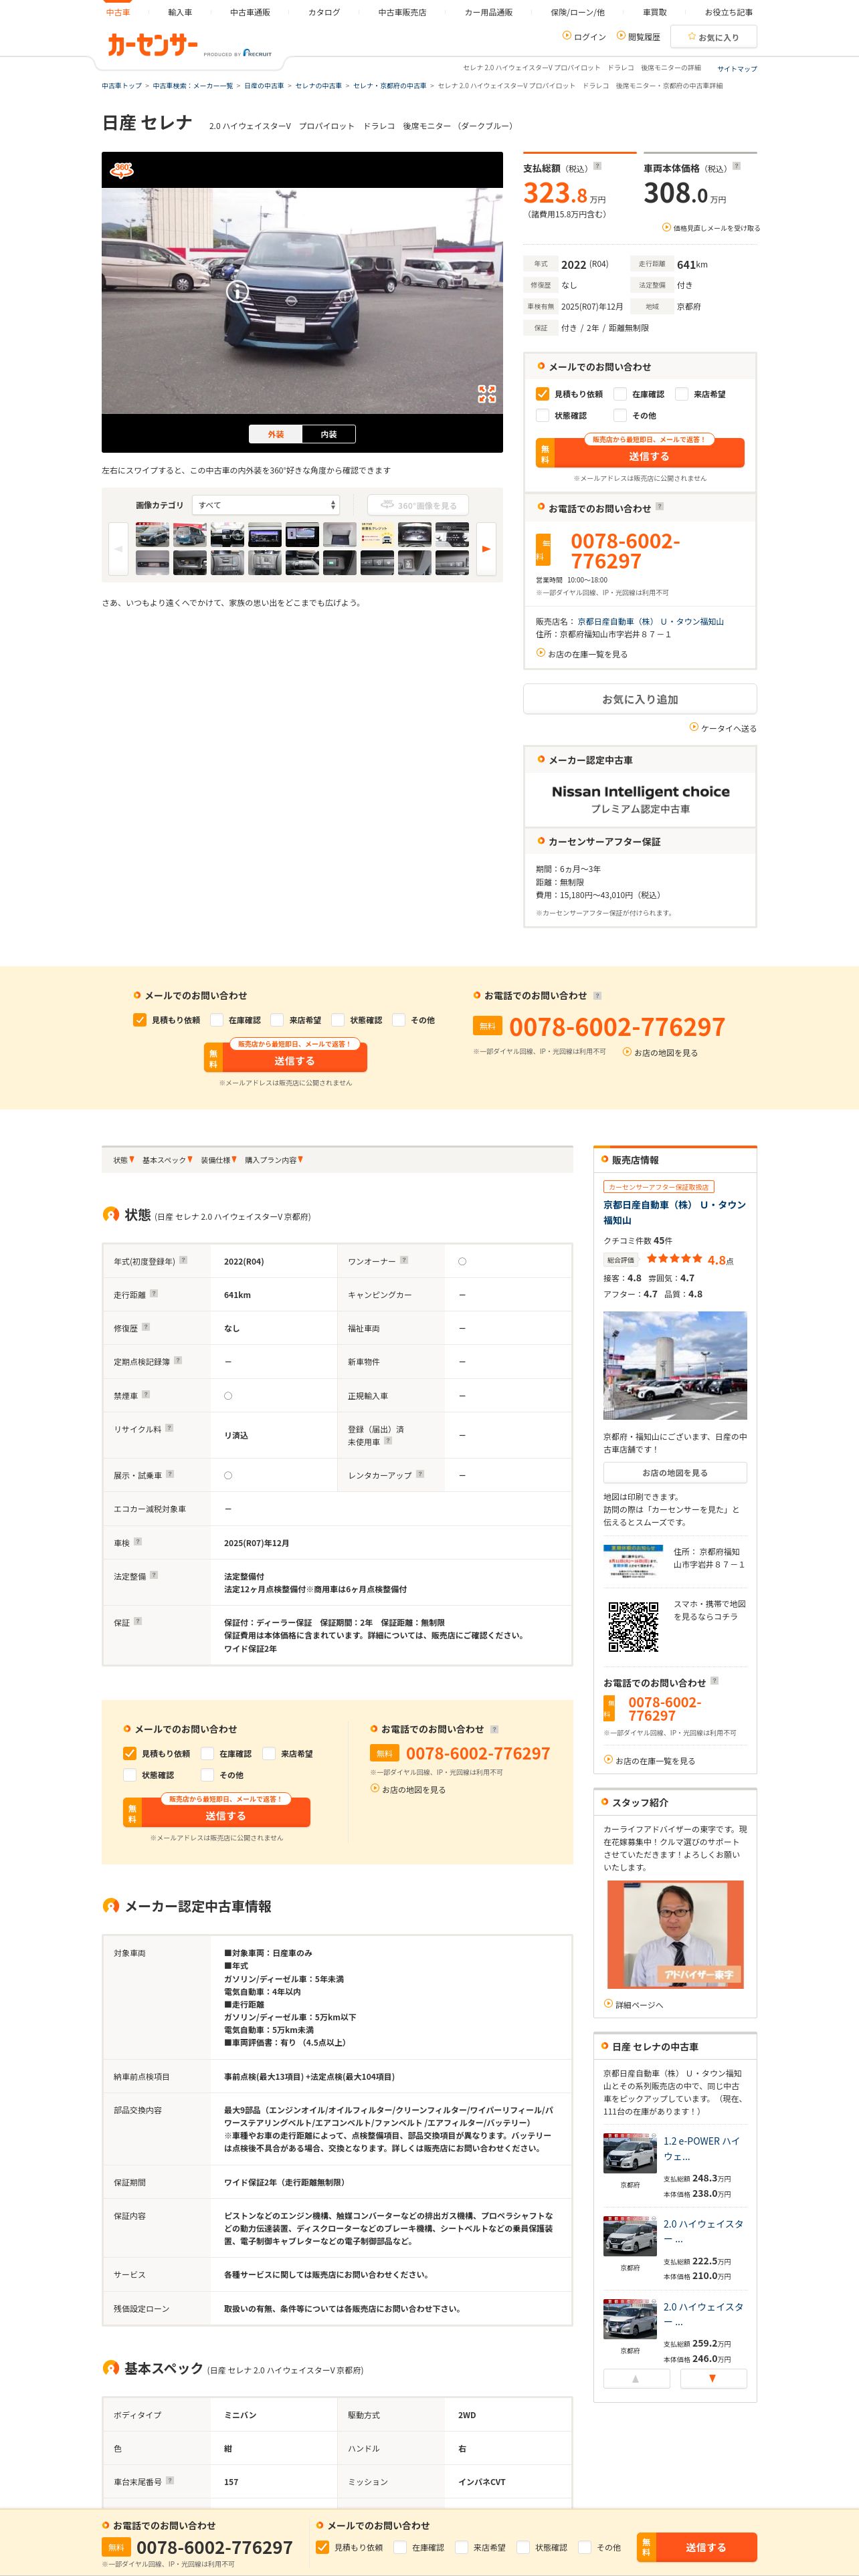Image resolution: width=859 pixels, height=2576 pixels.
Task: Click 詳細ページへ link under staff photo
Action: (x=634, y=2004)
